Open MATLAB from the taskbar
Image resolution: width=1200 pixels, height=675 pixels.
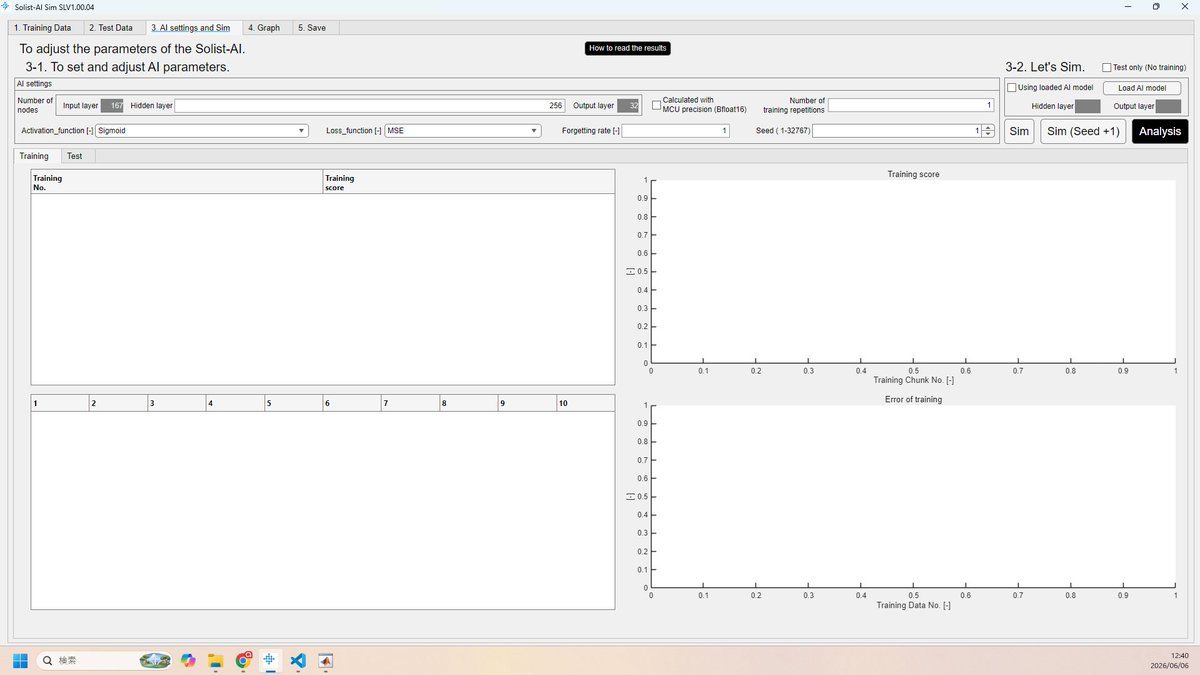tap(324, 661)
